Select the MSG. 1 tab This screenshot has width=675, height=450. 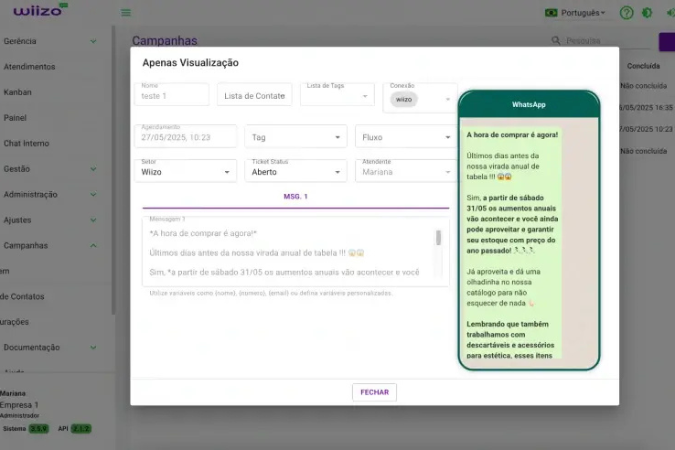coord(295,197)
